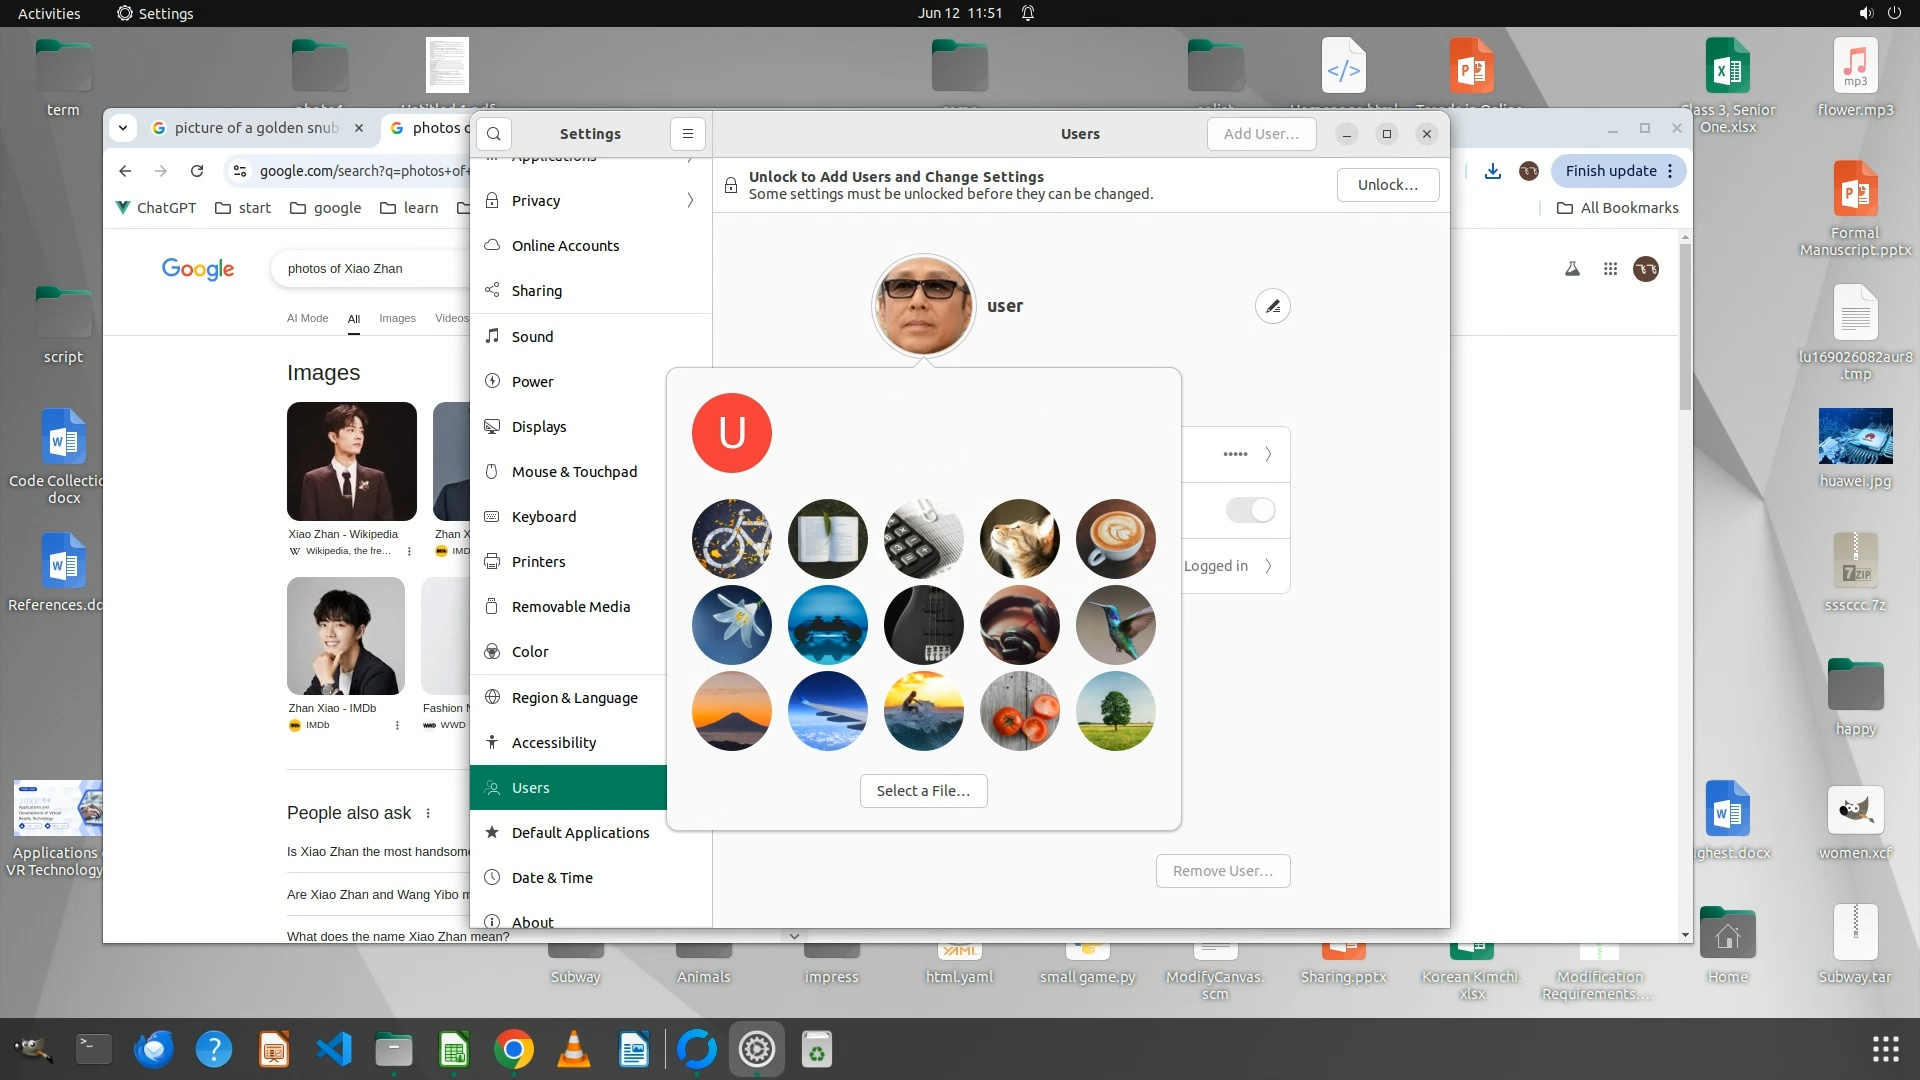
Task: Click Select a File... button
Action: coord(922,791)
